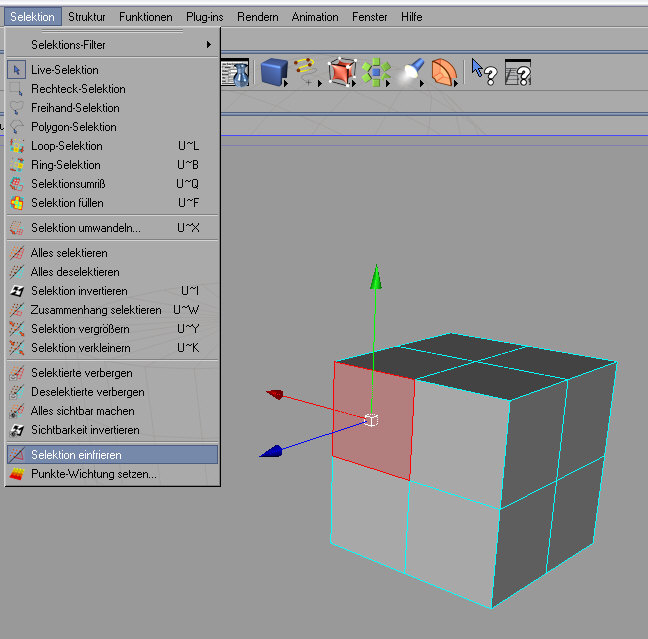Add a light with the spotlight icon

(x=411, y=72)
